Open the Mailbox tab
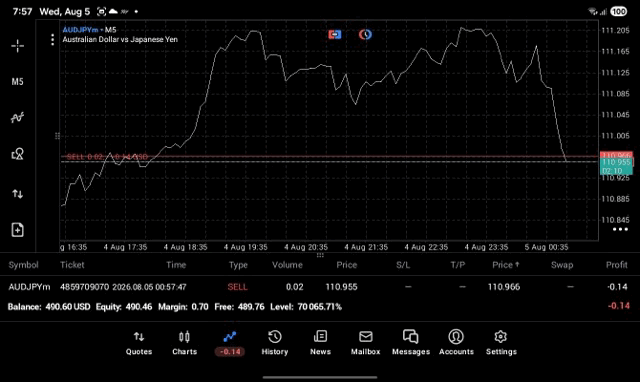 (x=366, y=343)
